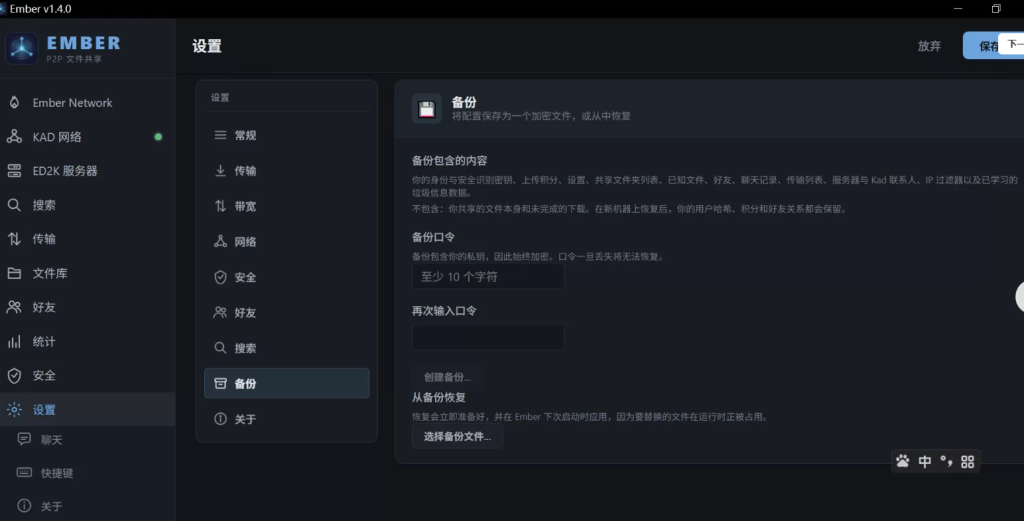Click the 备份 archive box icon
This screenshot has height=521, width=1024.
[221, 383]
